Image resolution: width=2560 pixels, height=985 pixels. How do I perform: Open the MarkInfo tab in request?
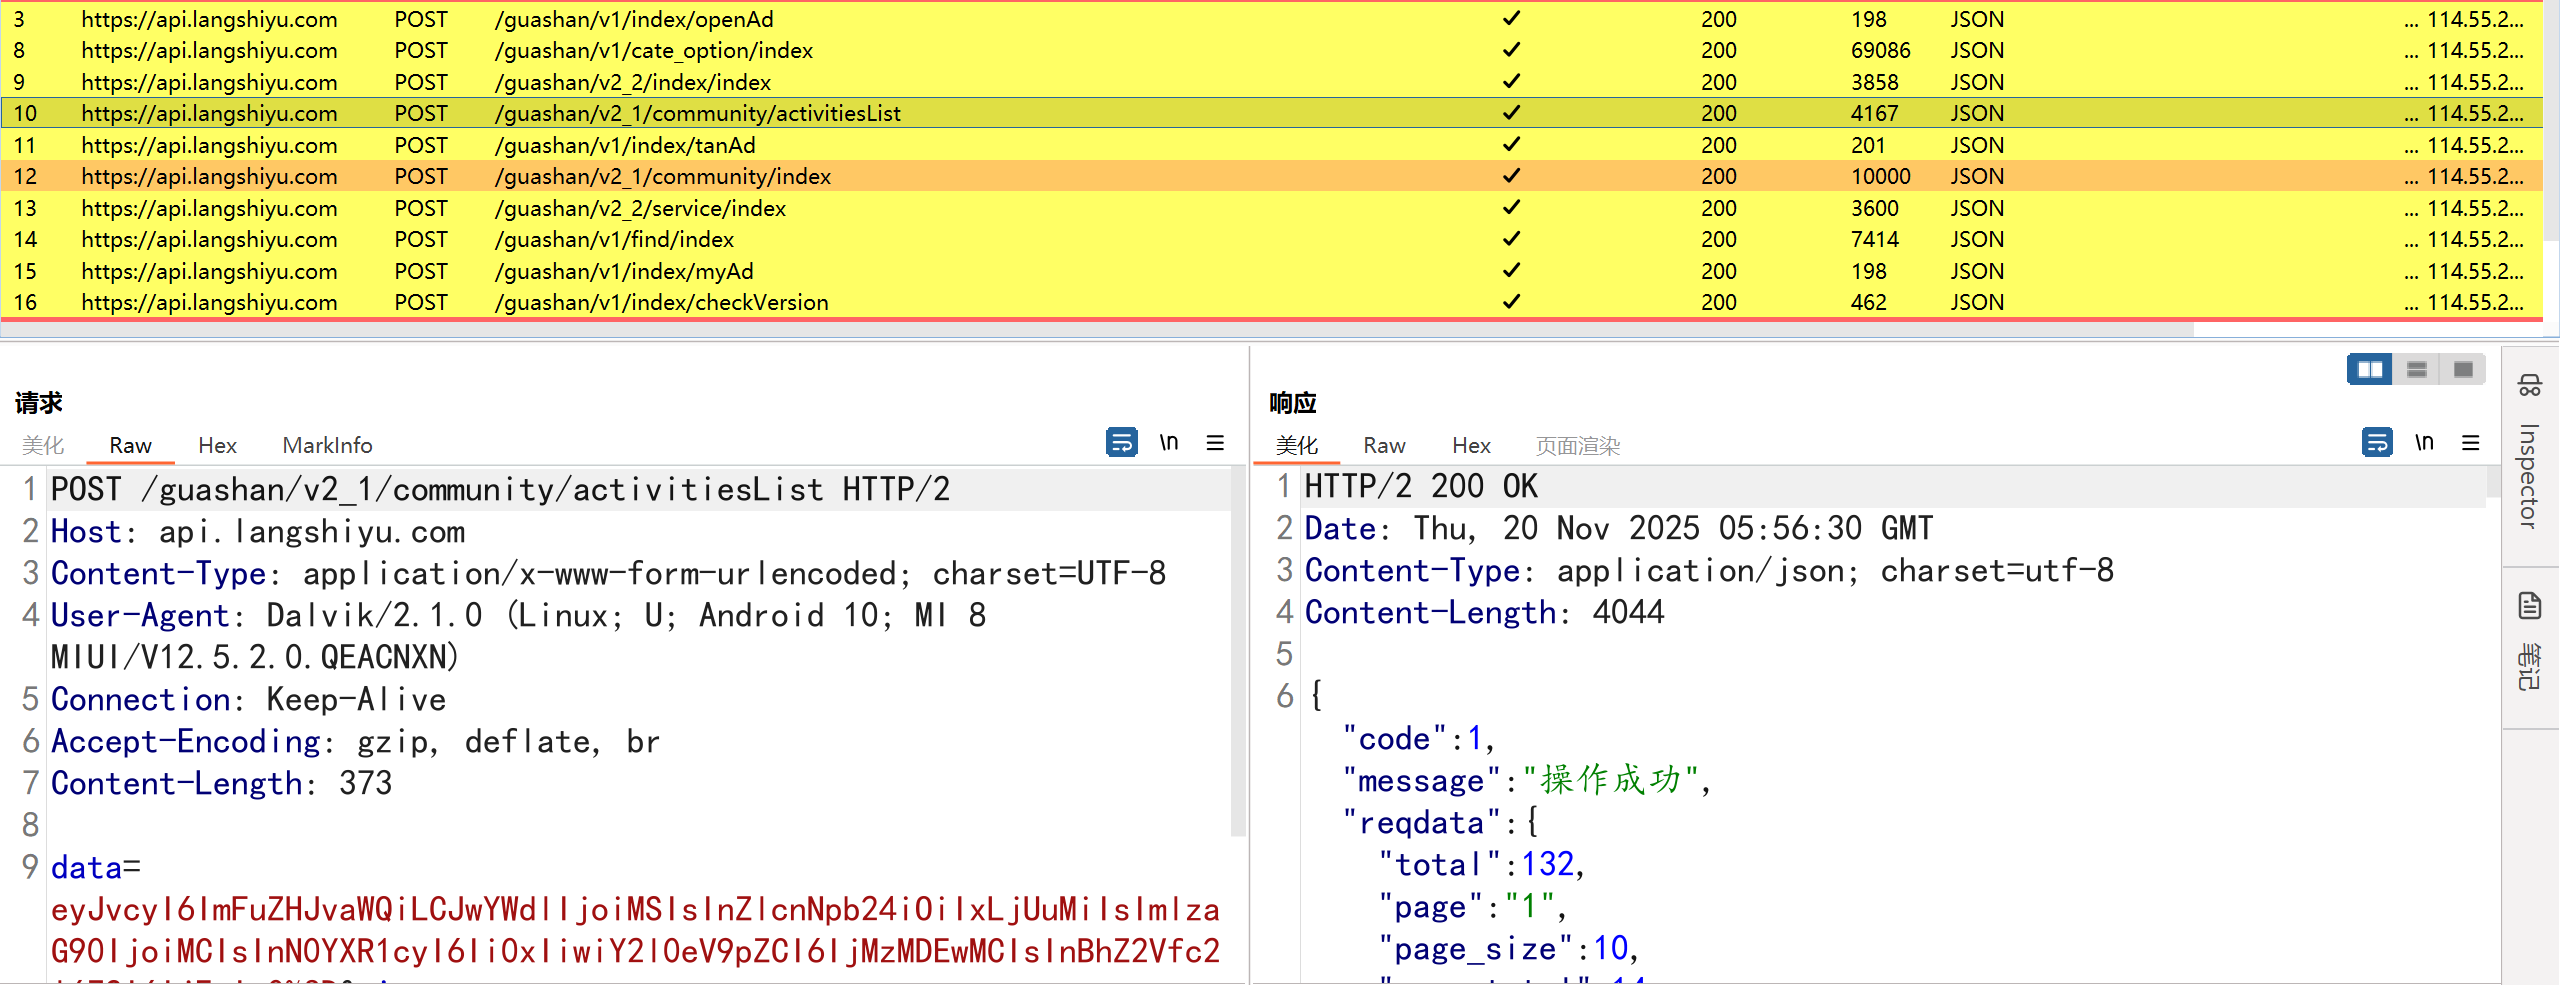[327, 446]
